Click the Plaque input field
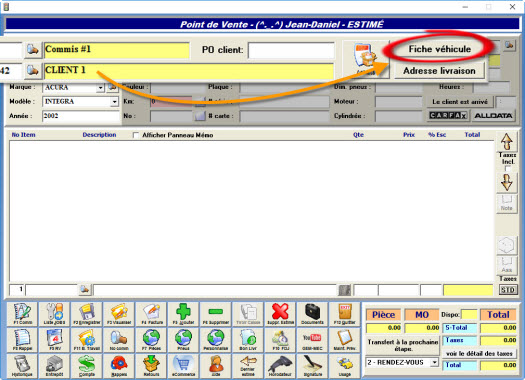525x380 pixels. 285,87
